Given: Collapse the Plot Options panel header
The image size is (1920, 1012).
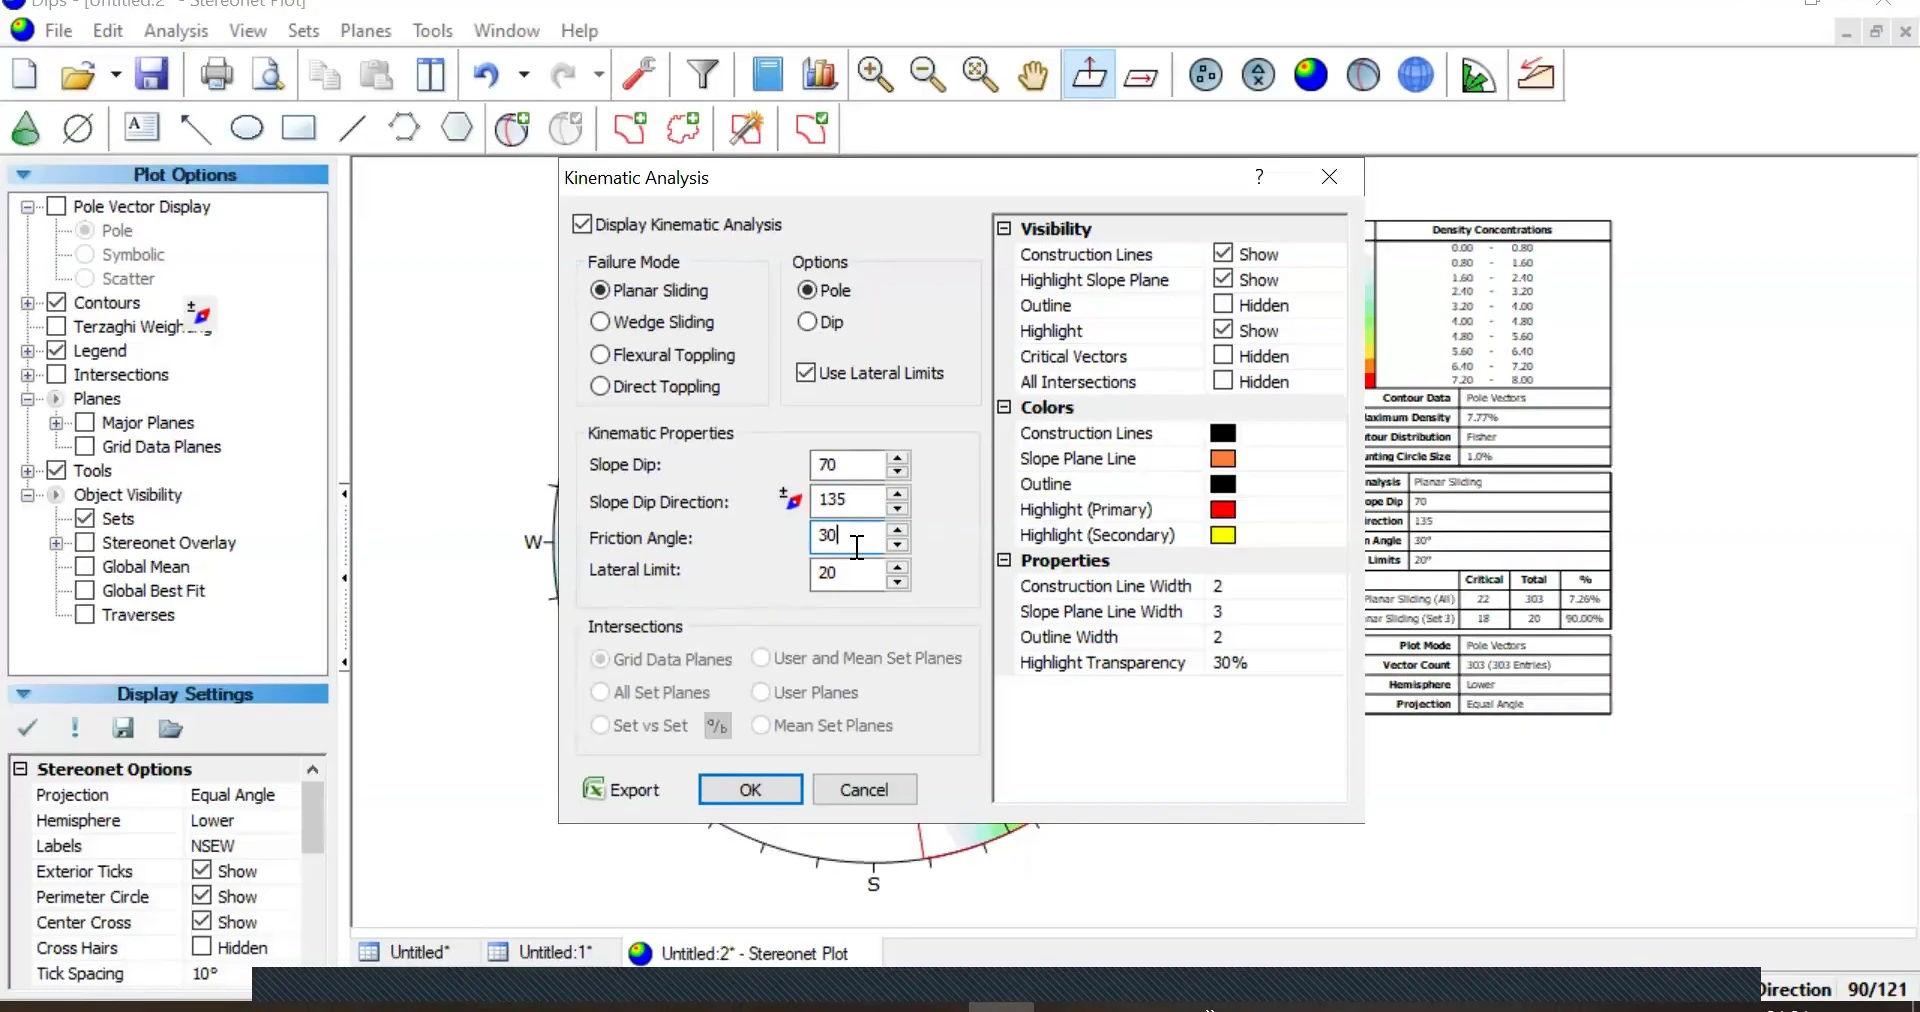Looking at the screenshot, I should pos(24,174).
